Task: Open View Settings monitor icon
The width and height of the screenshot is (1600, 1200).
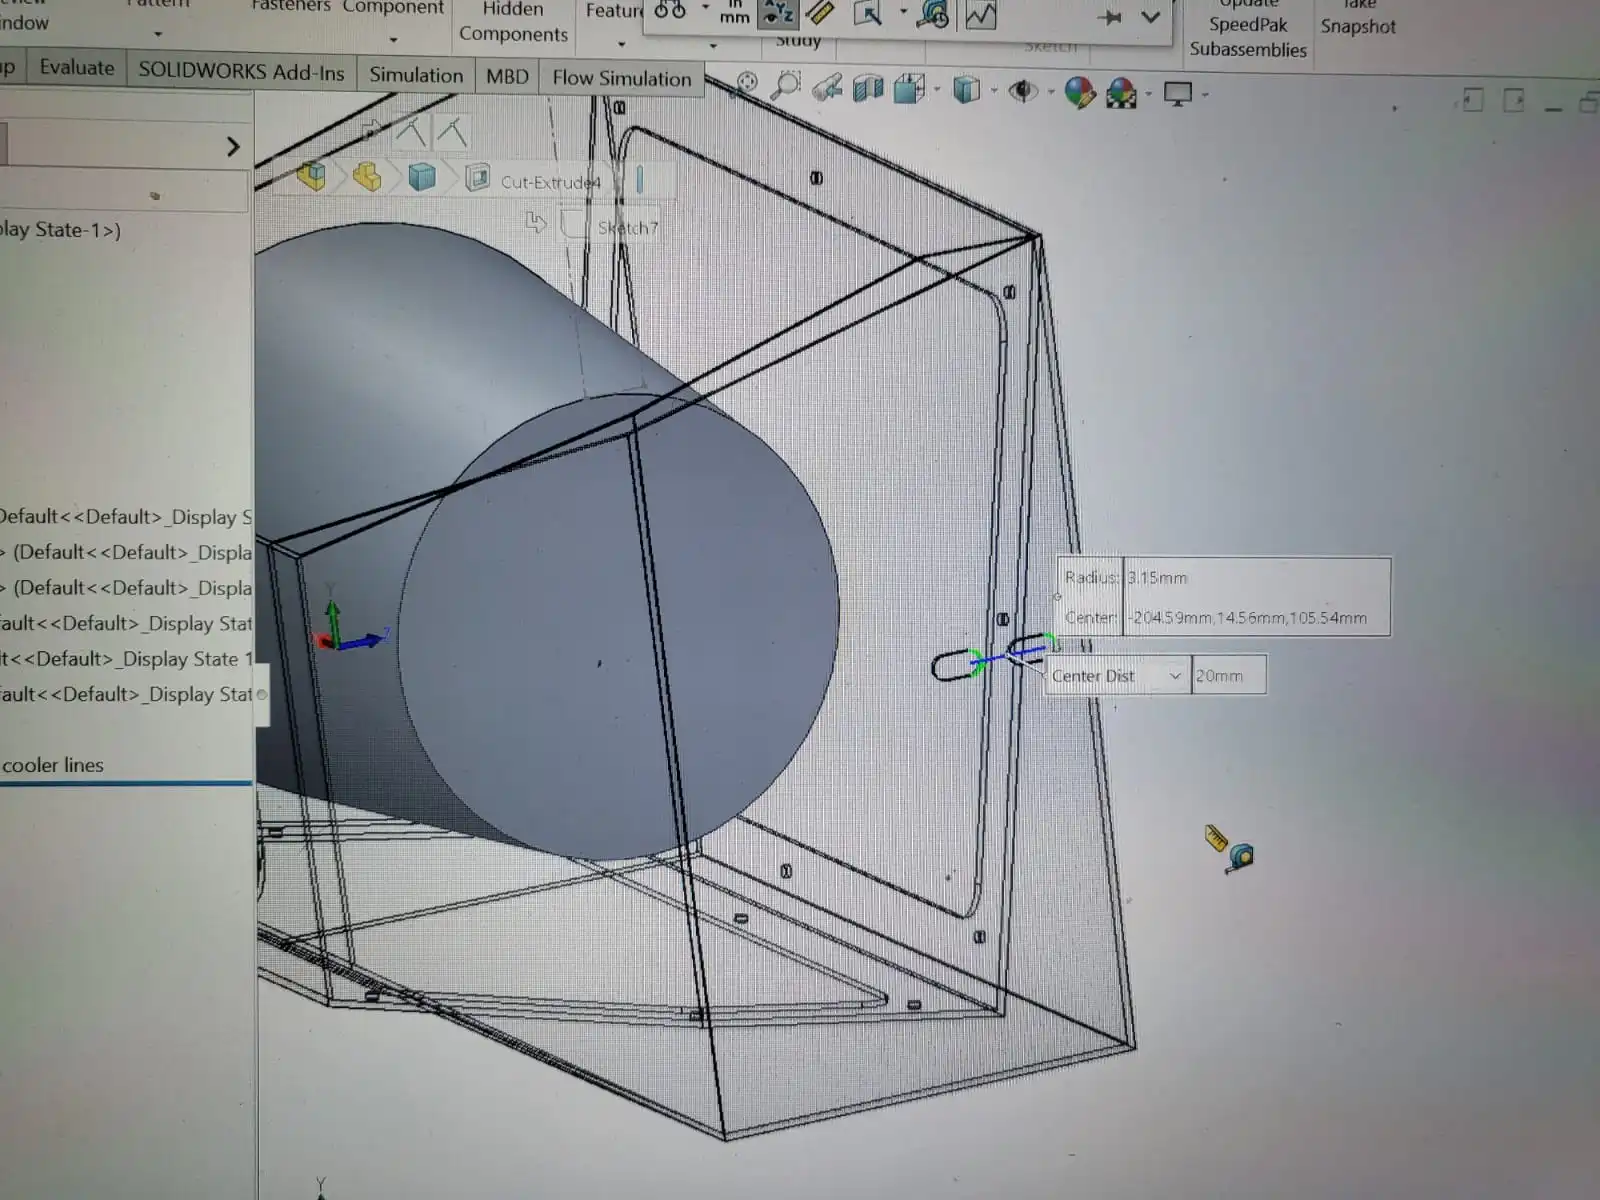Action: tap(1178, 95)
